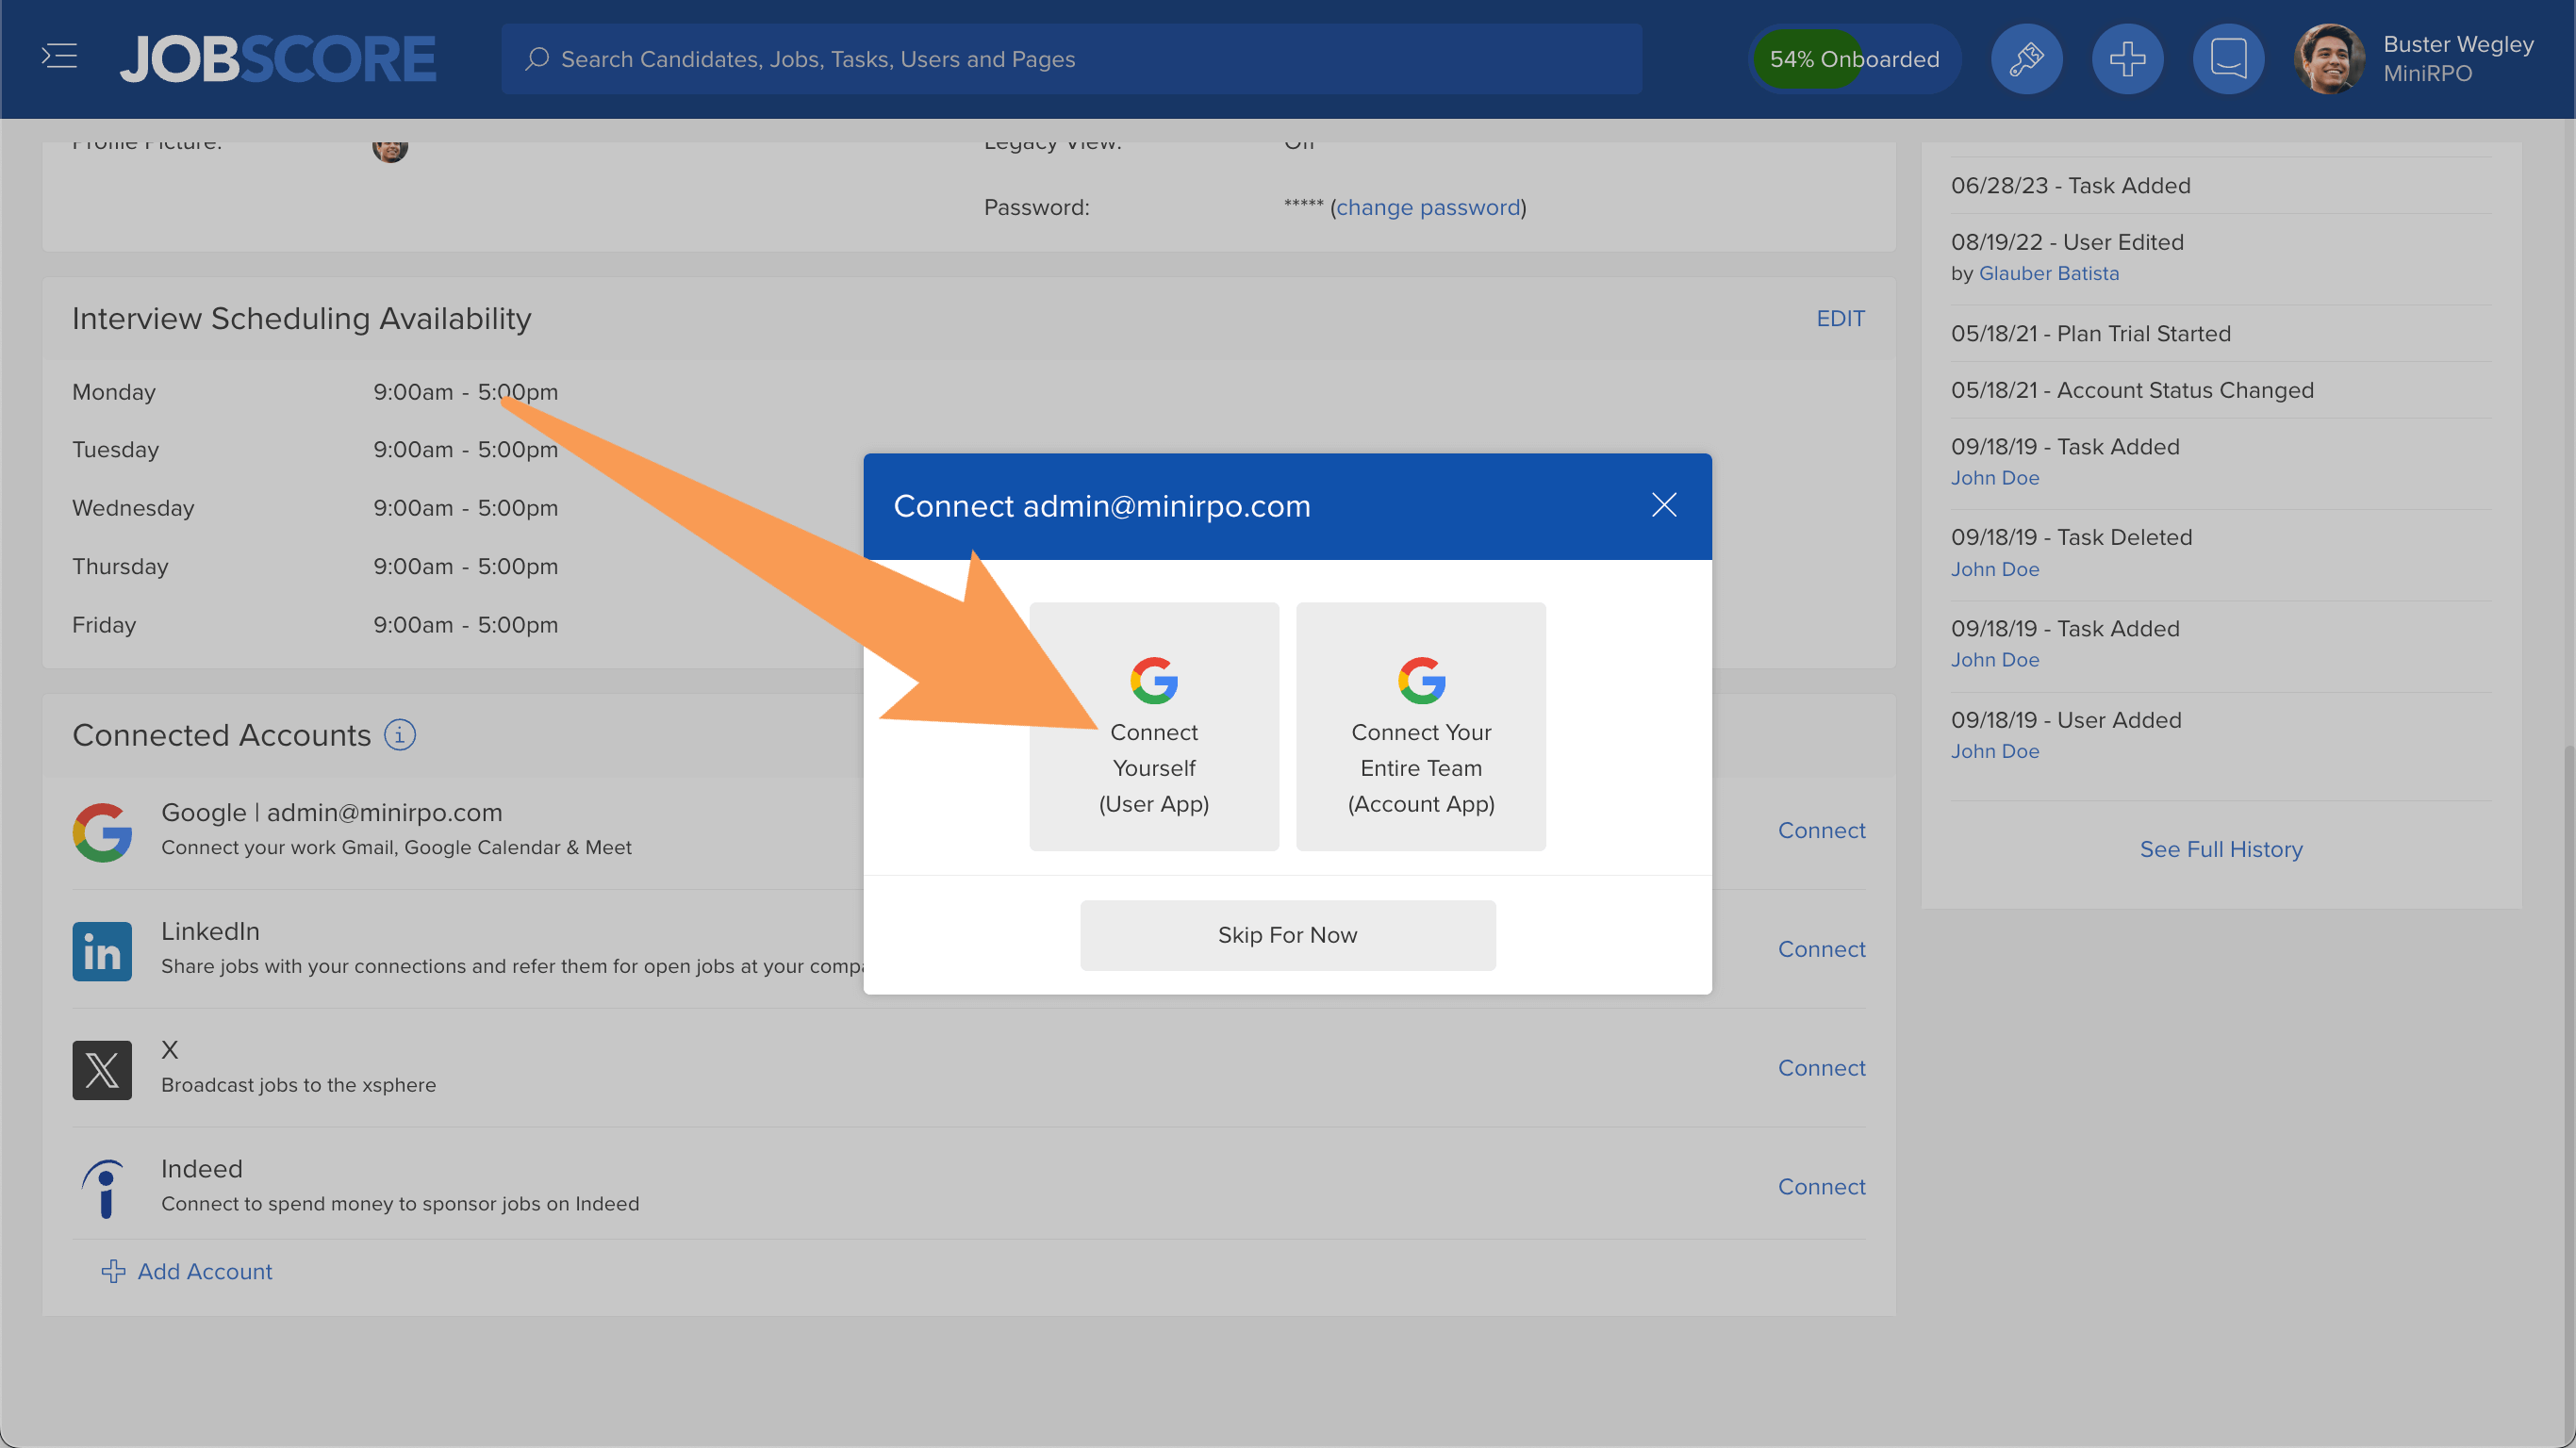Click the Buster Wegley MiniRPO user name
The width and height of the screenshot is (2576, 1448).
tap(2458, 59)
